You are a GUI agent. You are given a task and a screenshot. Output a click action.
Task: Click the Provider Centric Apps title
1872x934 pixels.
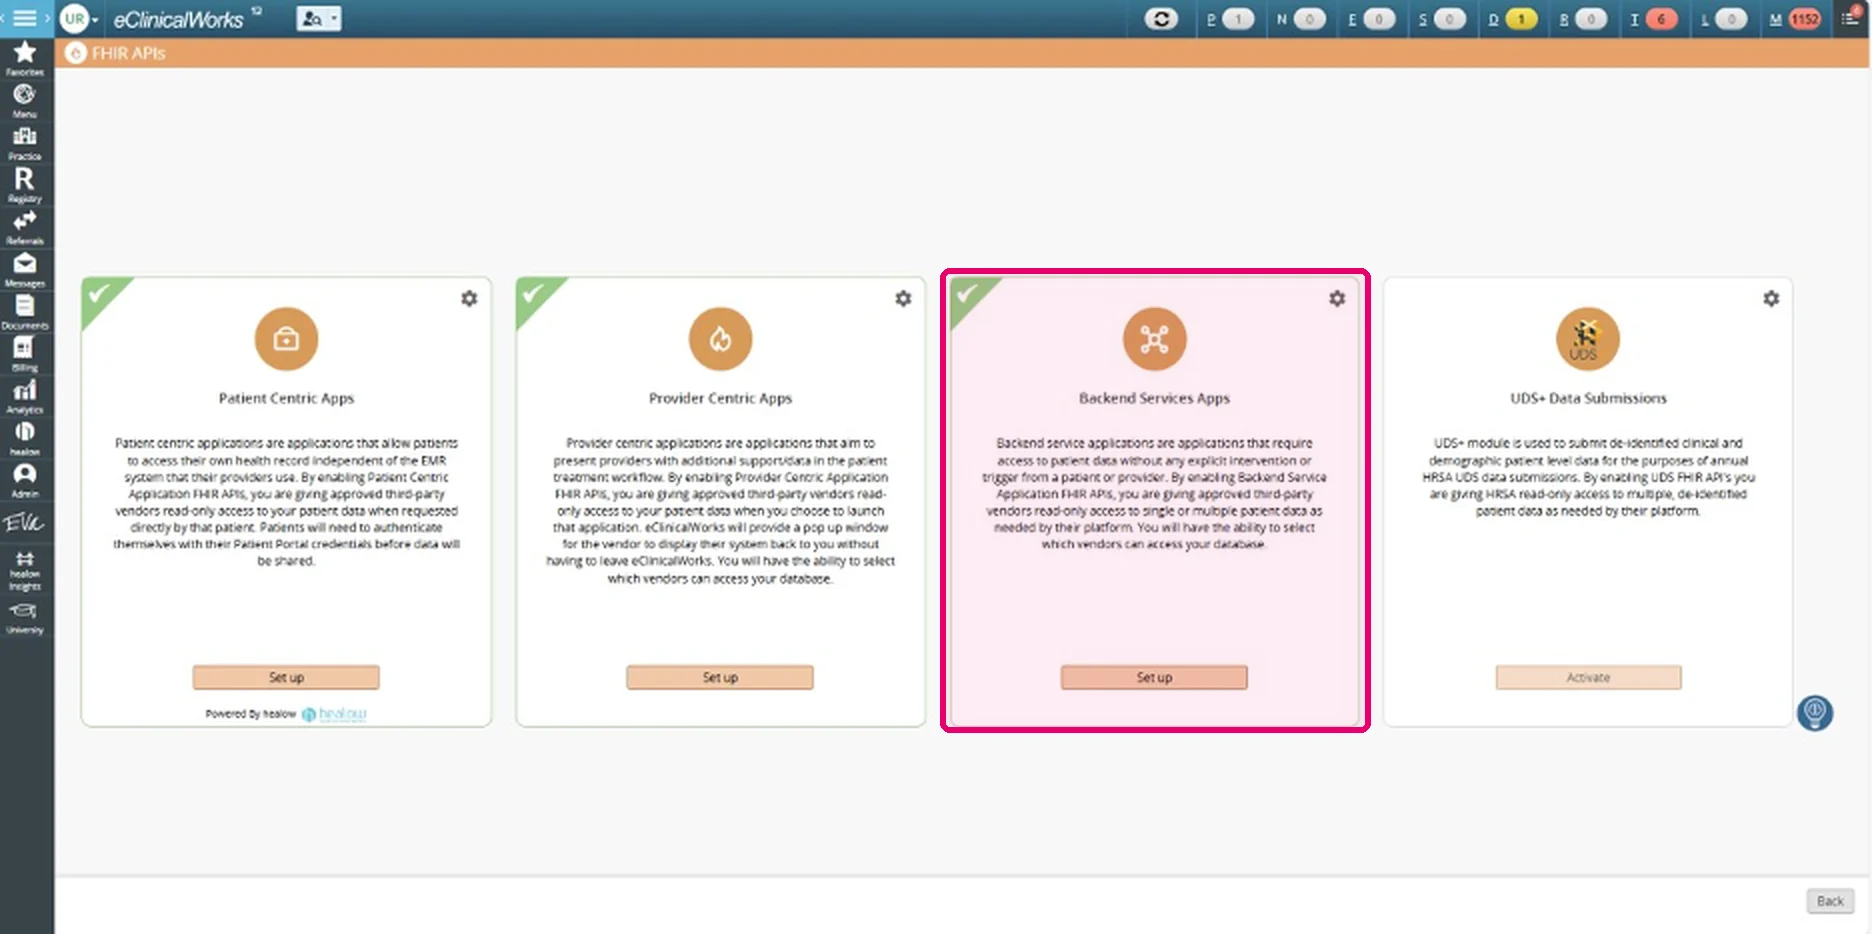coord(720,398)
